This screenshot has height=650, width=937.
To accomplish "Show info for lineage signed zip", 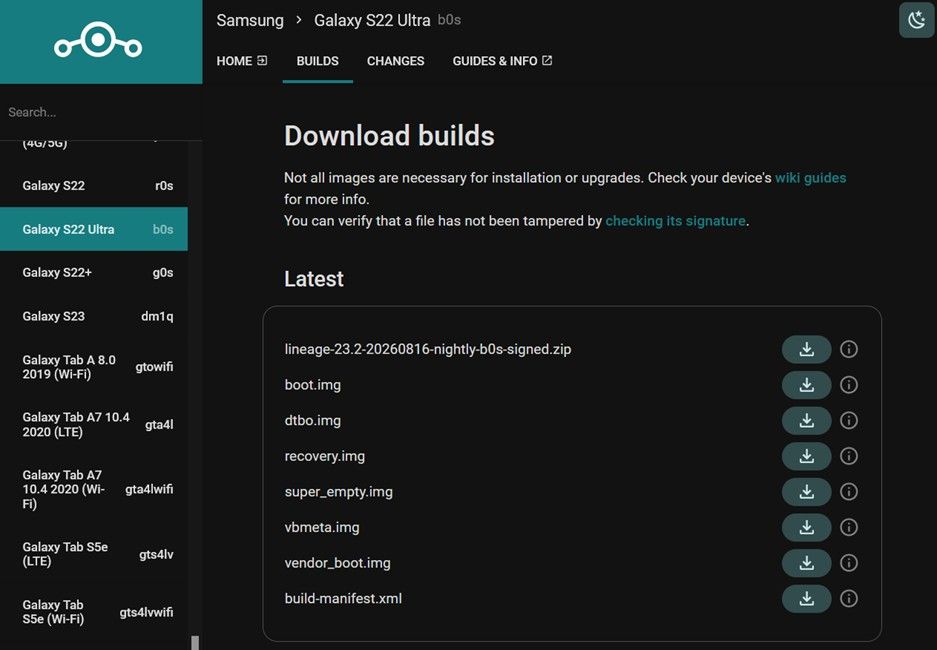I will click(849, 349).
